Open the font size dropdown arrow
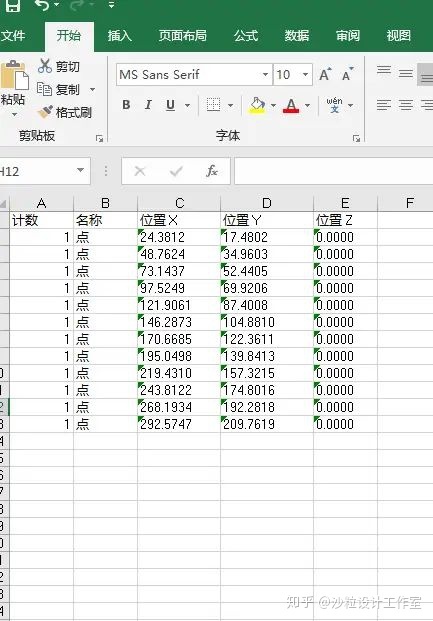The width and height of the screenshot is (433, 621). pos(305,74)
